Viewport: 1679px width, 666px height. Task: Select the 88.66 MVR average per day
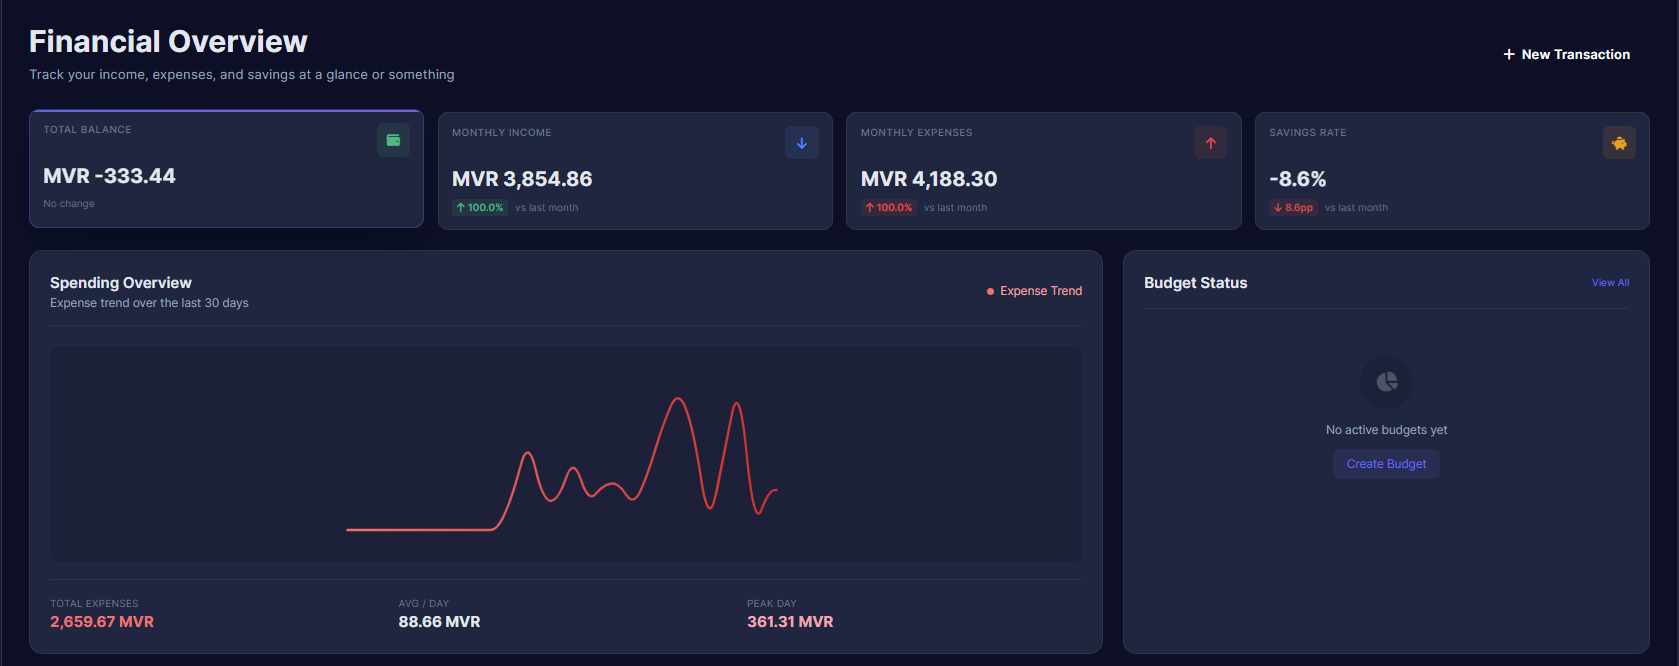coord(439,622)
